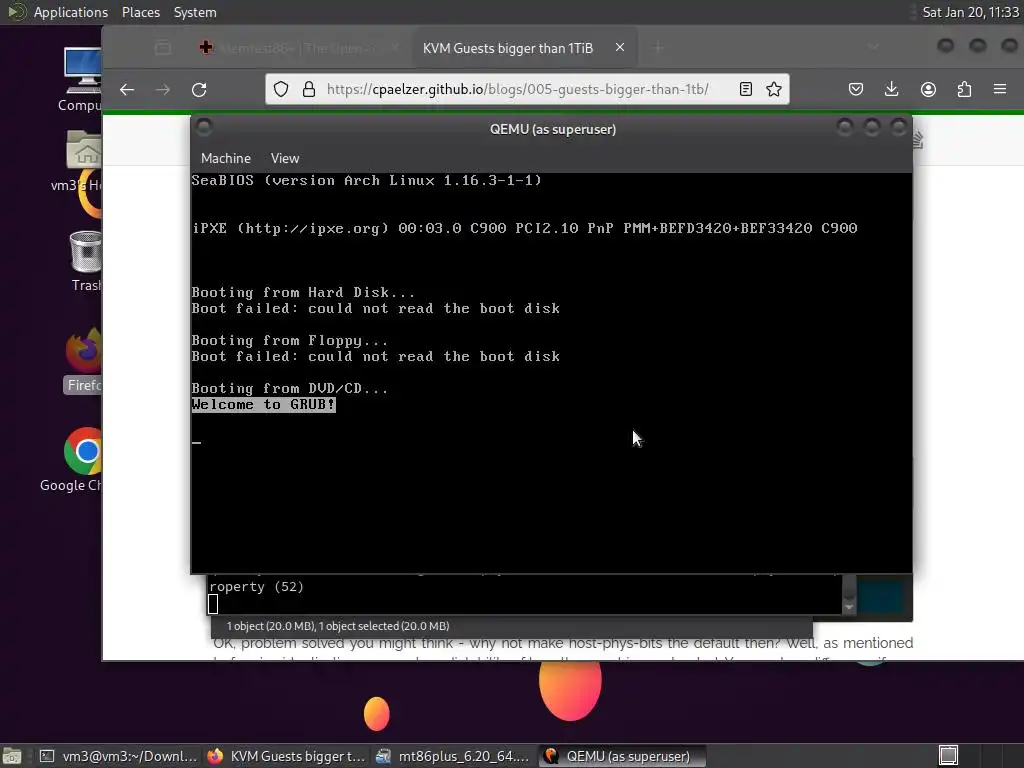The image size is (1024, 768).
Task: List all tabs dropdown in Firefox
Action: (x=873, y=47)
